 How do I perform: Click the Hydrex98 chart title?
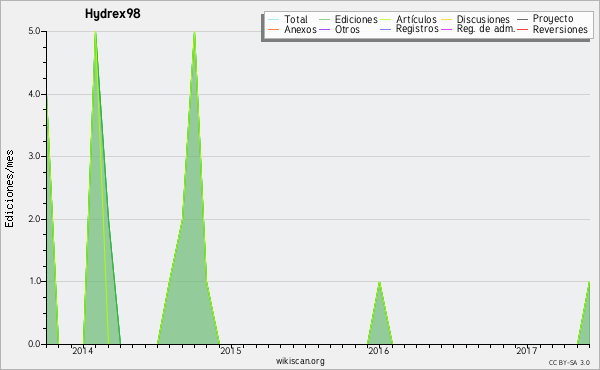(x=112, y=14)
